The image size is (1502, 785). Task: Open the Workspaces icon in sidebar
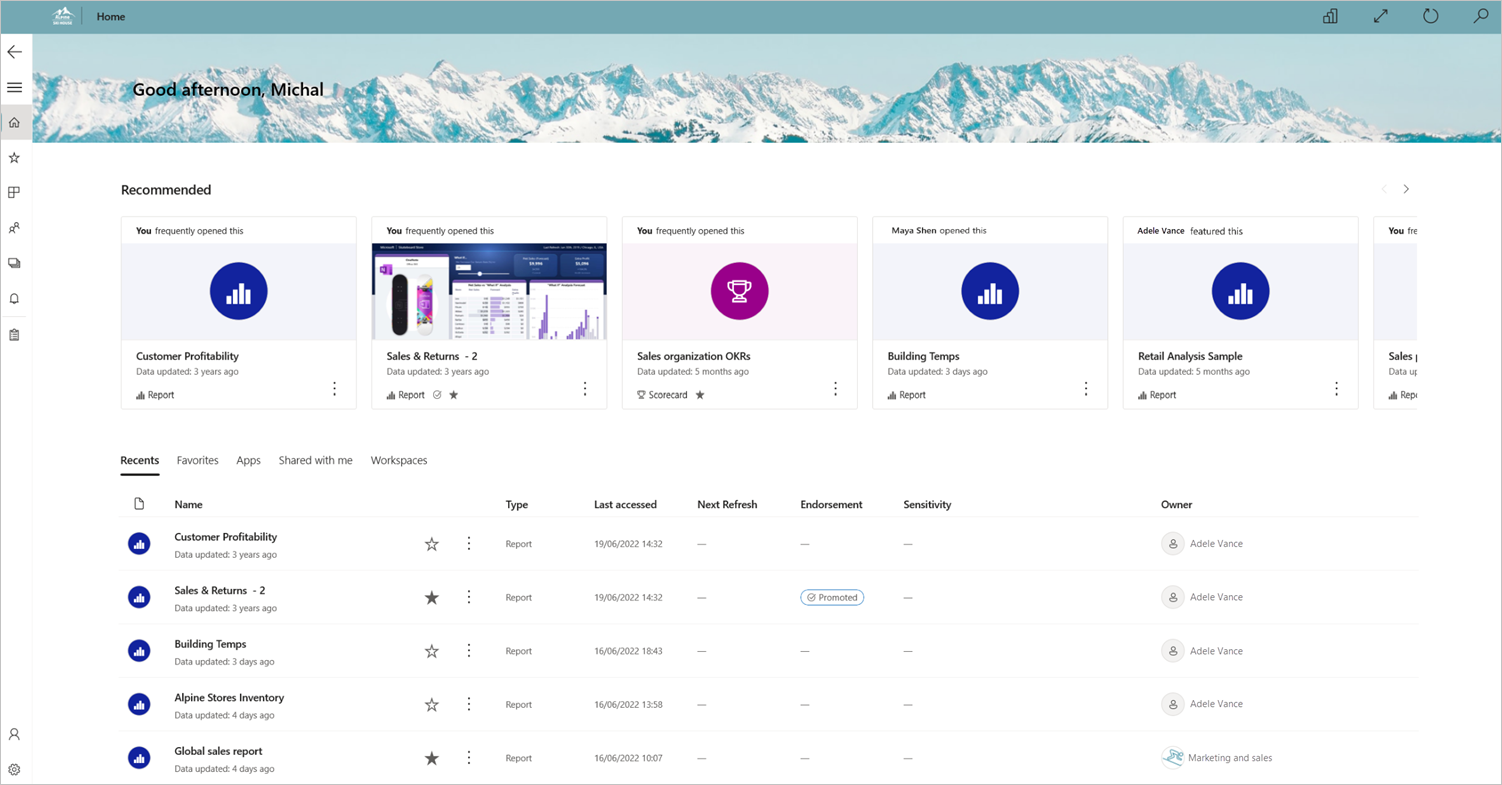14,263
